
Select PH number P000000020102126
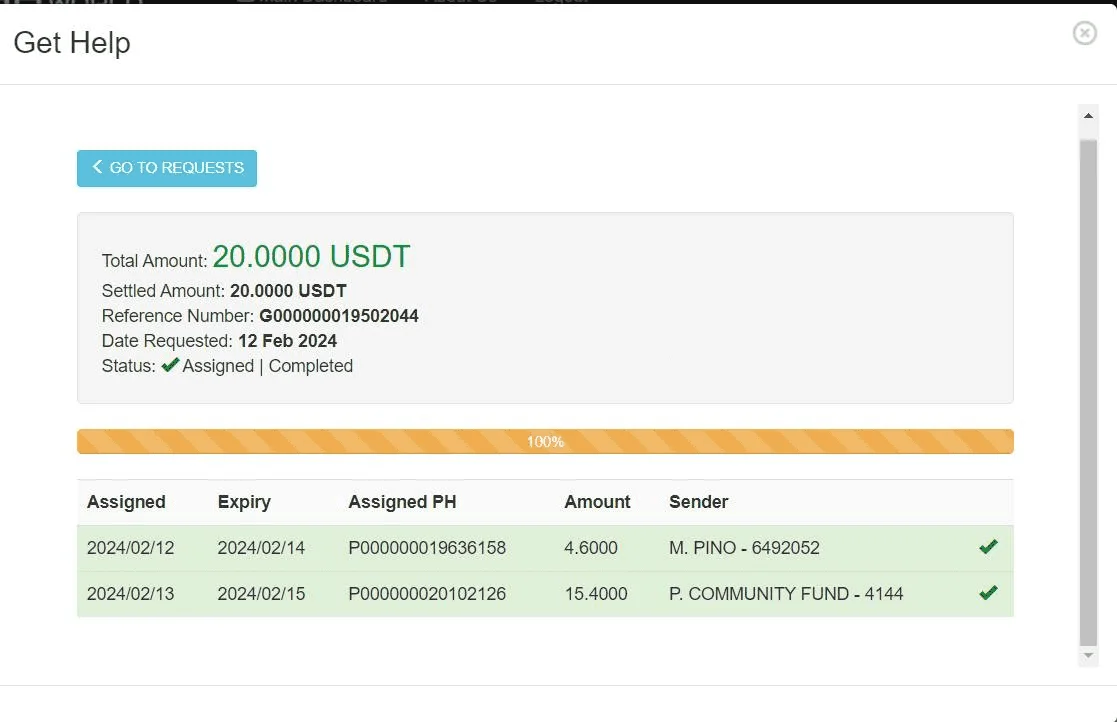[427, 594]
